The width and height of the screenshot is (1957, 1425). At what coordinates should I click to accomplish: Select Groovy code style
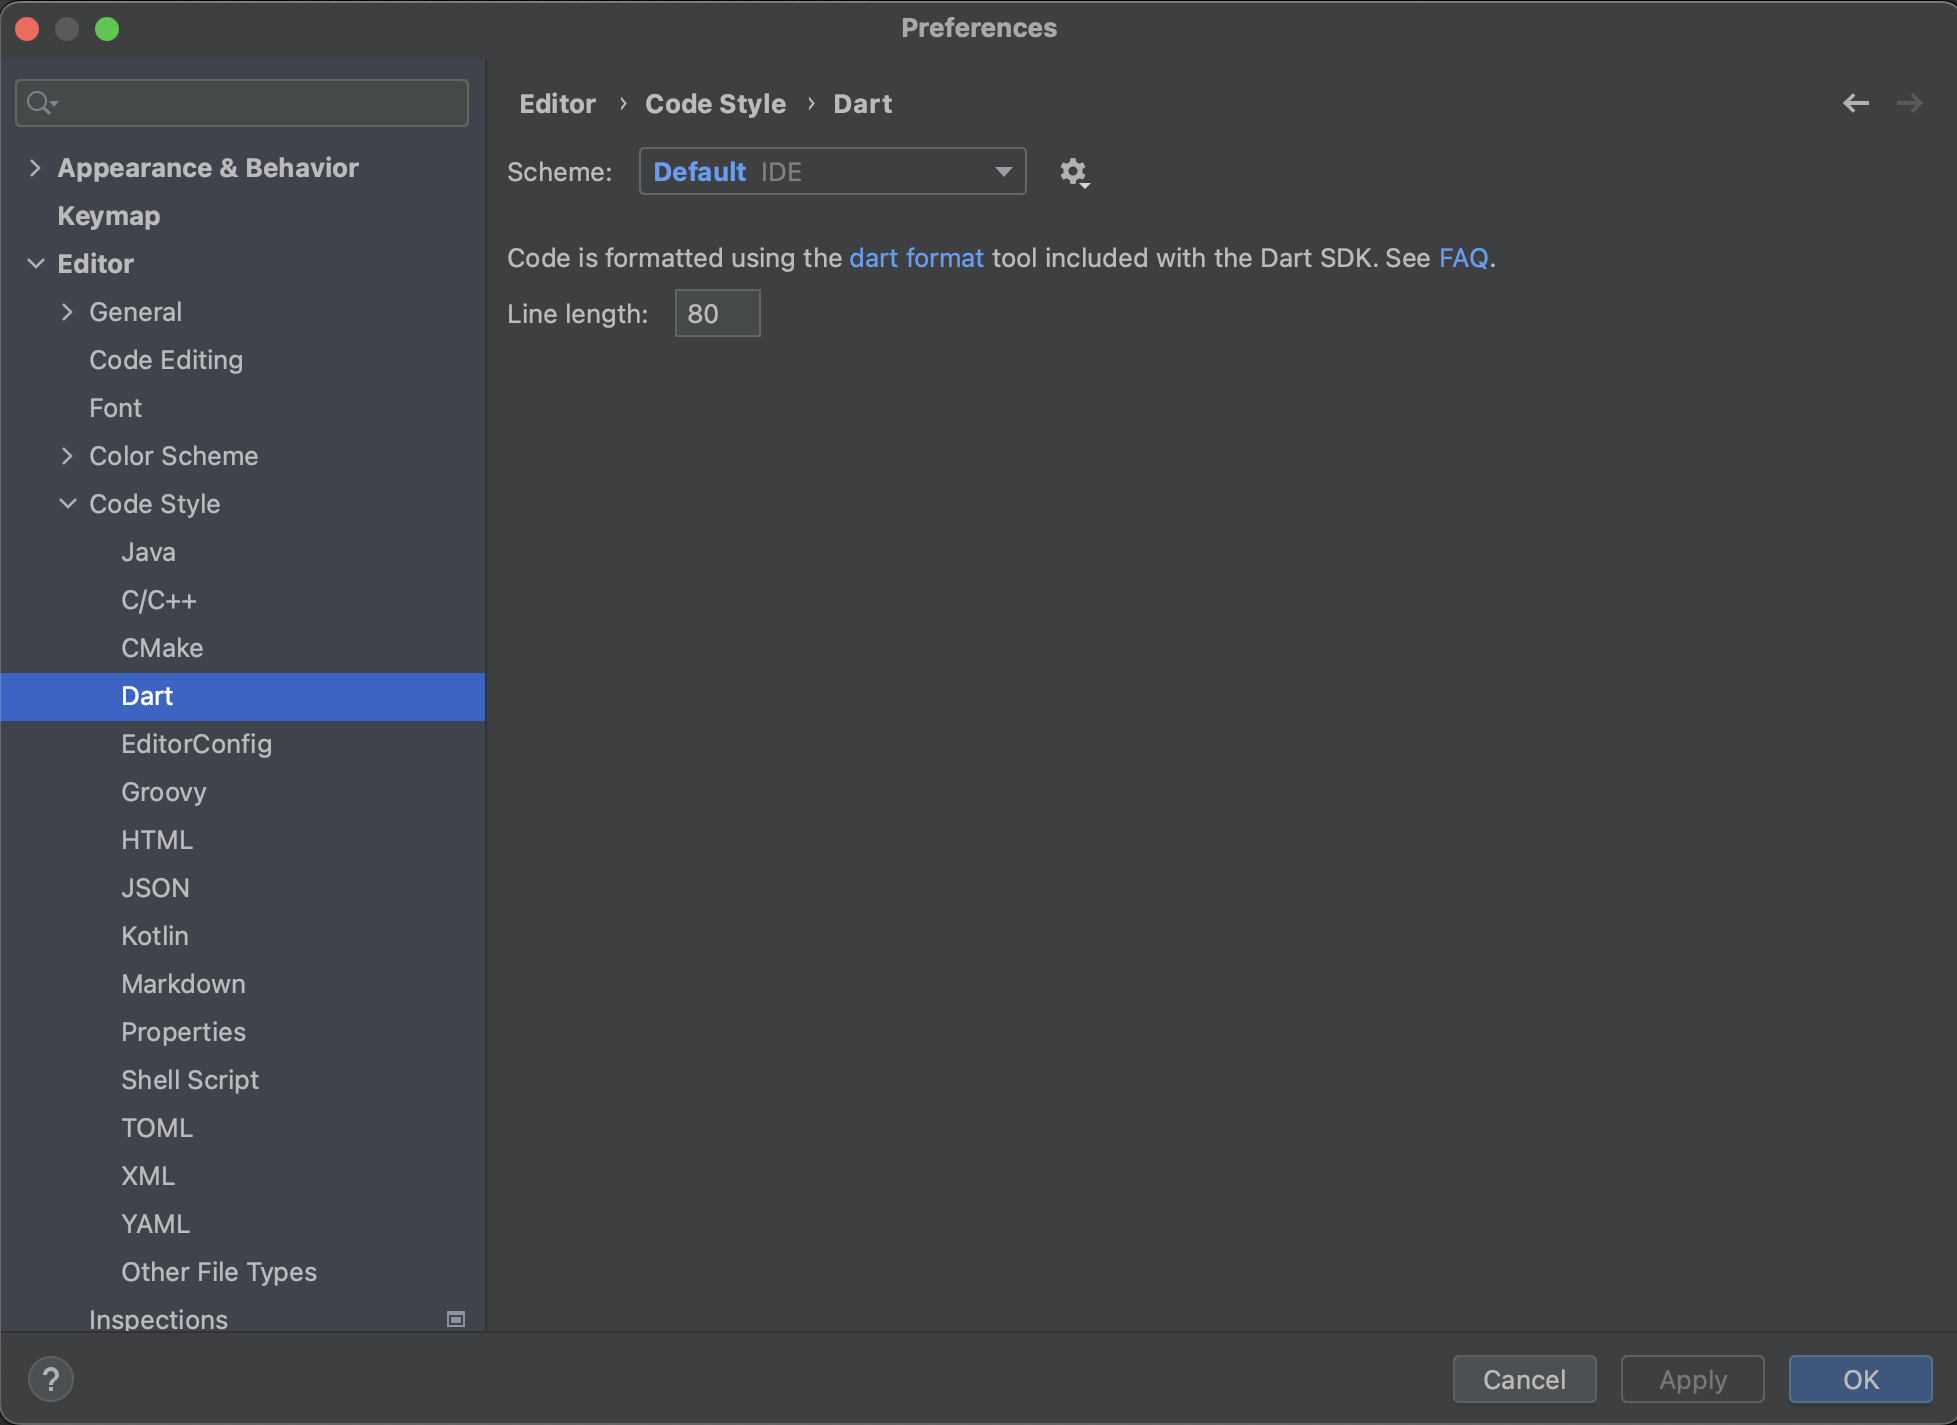pyautogui.click(x=163, y=792)
